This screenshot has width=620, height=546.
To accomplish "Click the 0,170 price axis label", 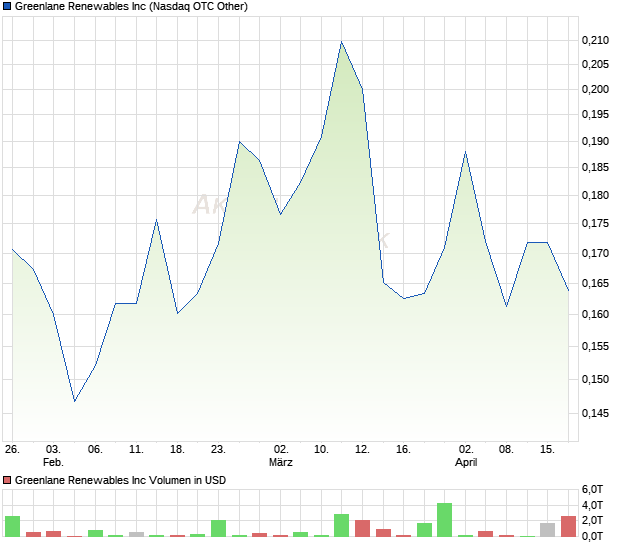I will [595, 253].
